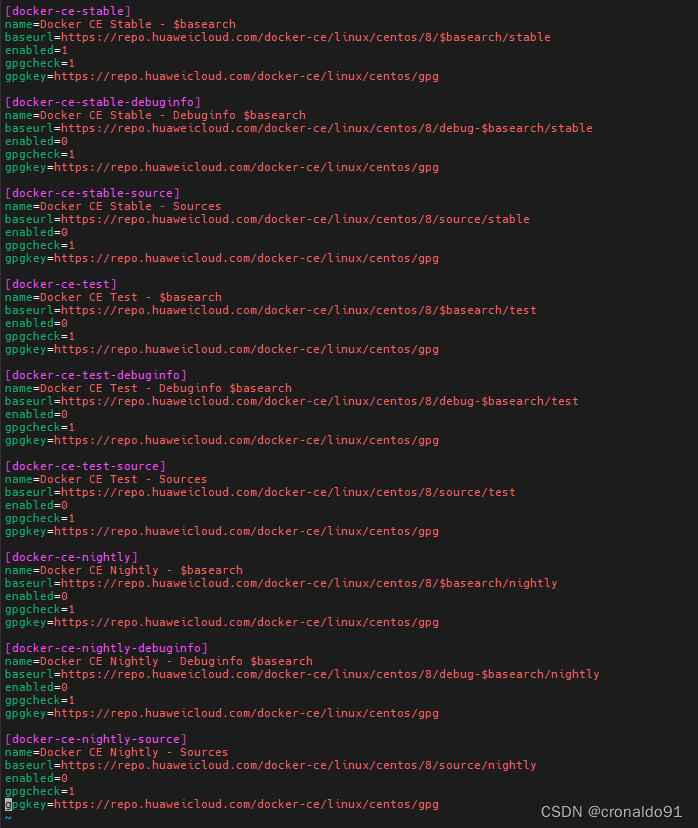Click the baseurl ending in 'source/stable'

click(267, 219)
